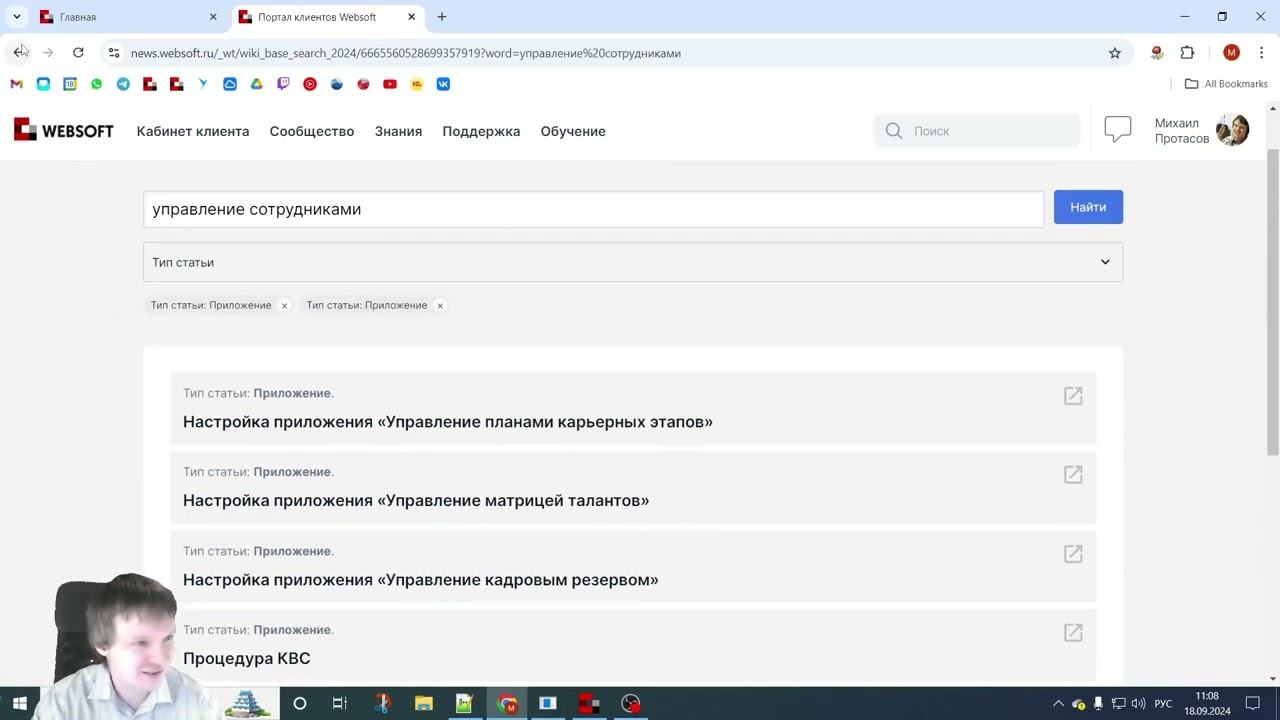This screenshot has height=720, width=1280.
Task: Reload the current page
Action: coord(78,52)
